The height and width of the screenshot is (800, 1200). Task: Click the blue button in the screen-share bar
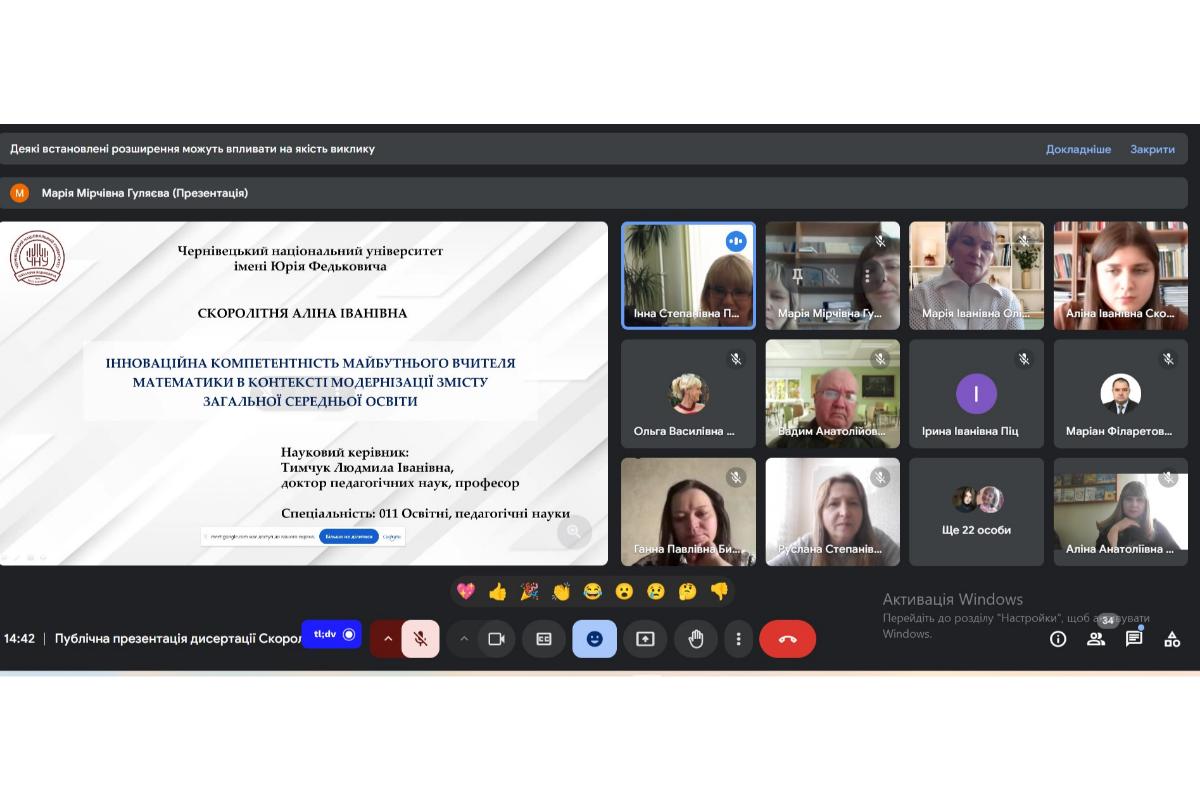349,536
